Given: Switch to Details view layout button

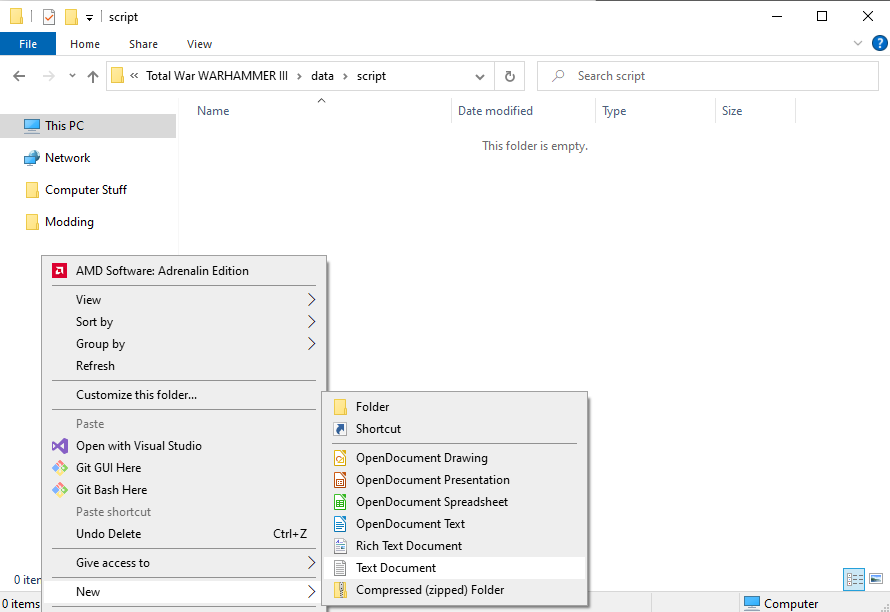Looking at the screenshot, I should click(x=854, y=579).
